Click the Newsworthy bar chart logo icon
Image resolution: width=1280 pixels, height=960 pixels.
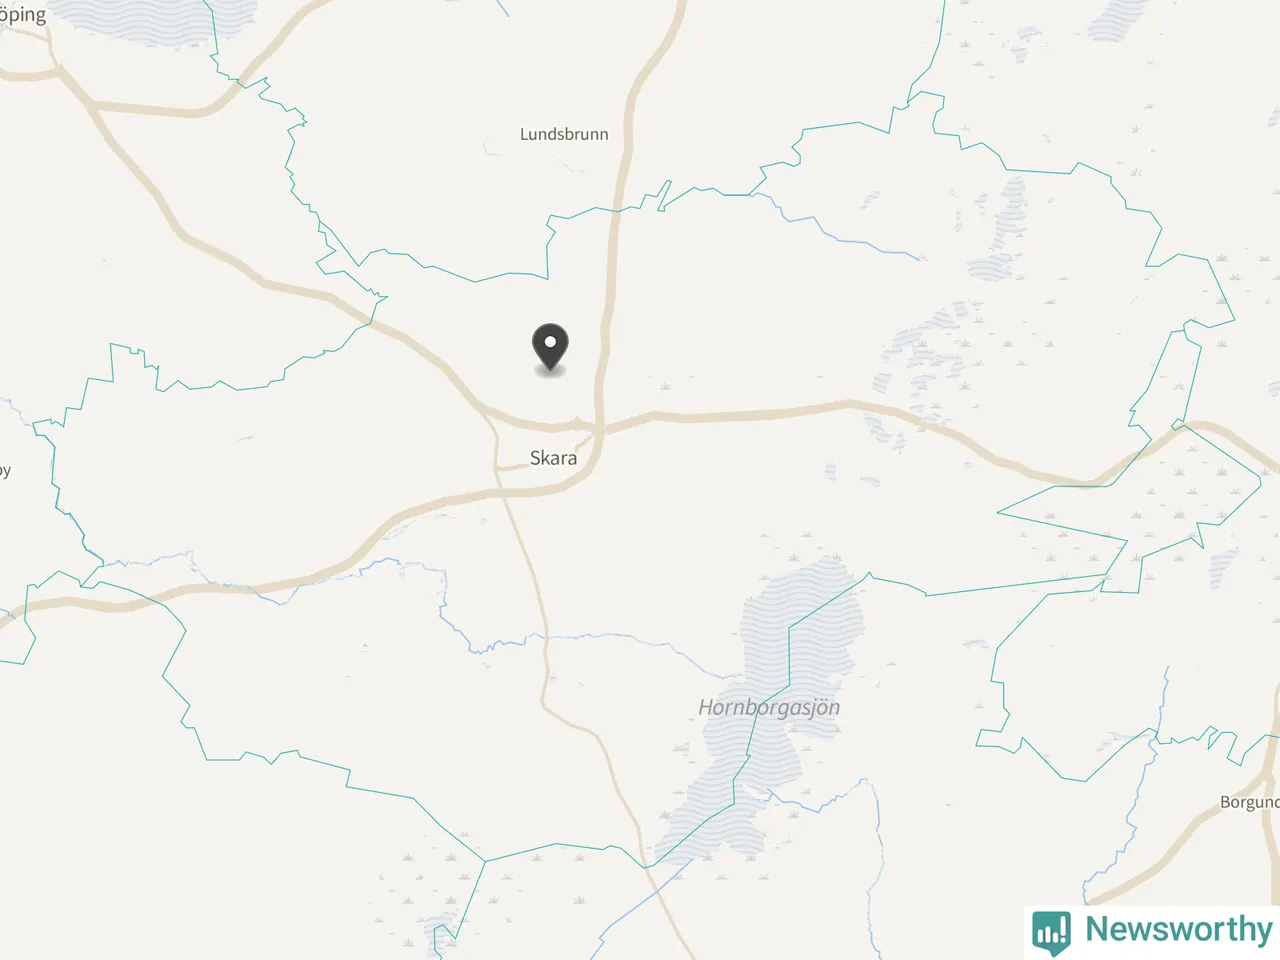1051,931
